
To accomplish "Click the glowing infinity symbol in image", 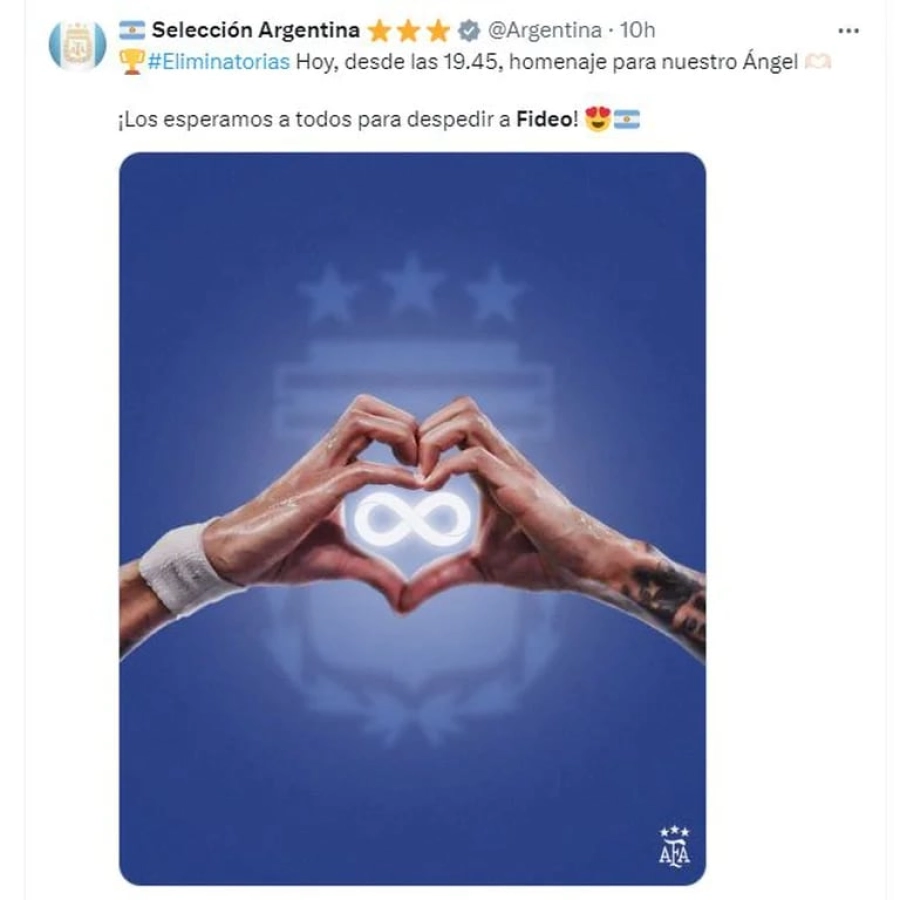I will [413, 519].
